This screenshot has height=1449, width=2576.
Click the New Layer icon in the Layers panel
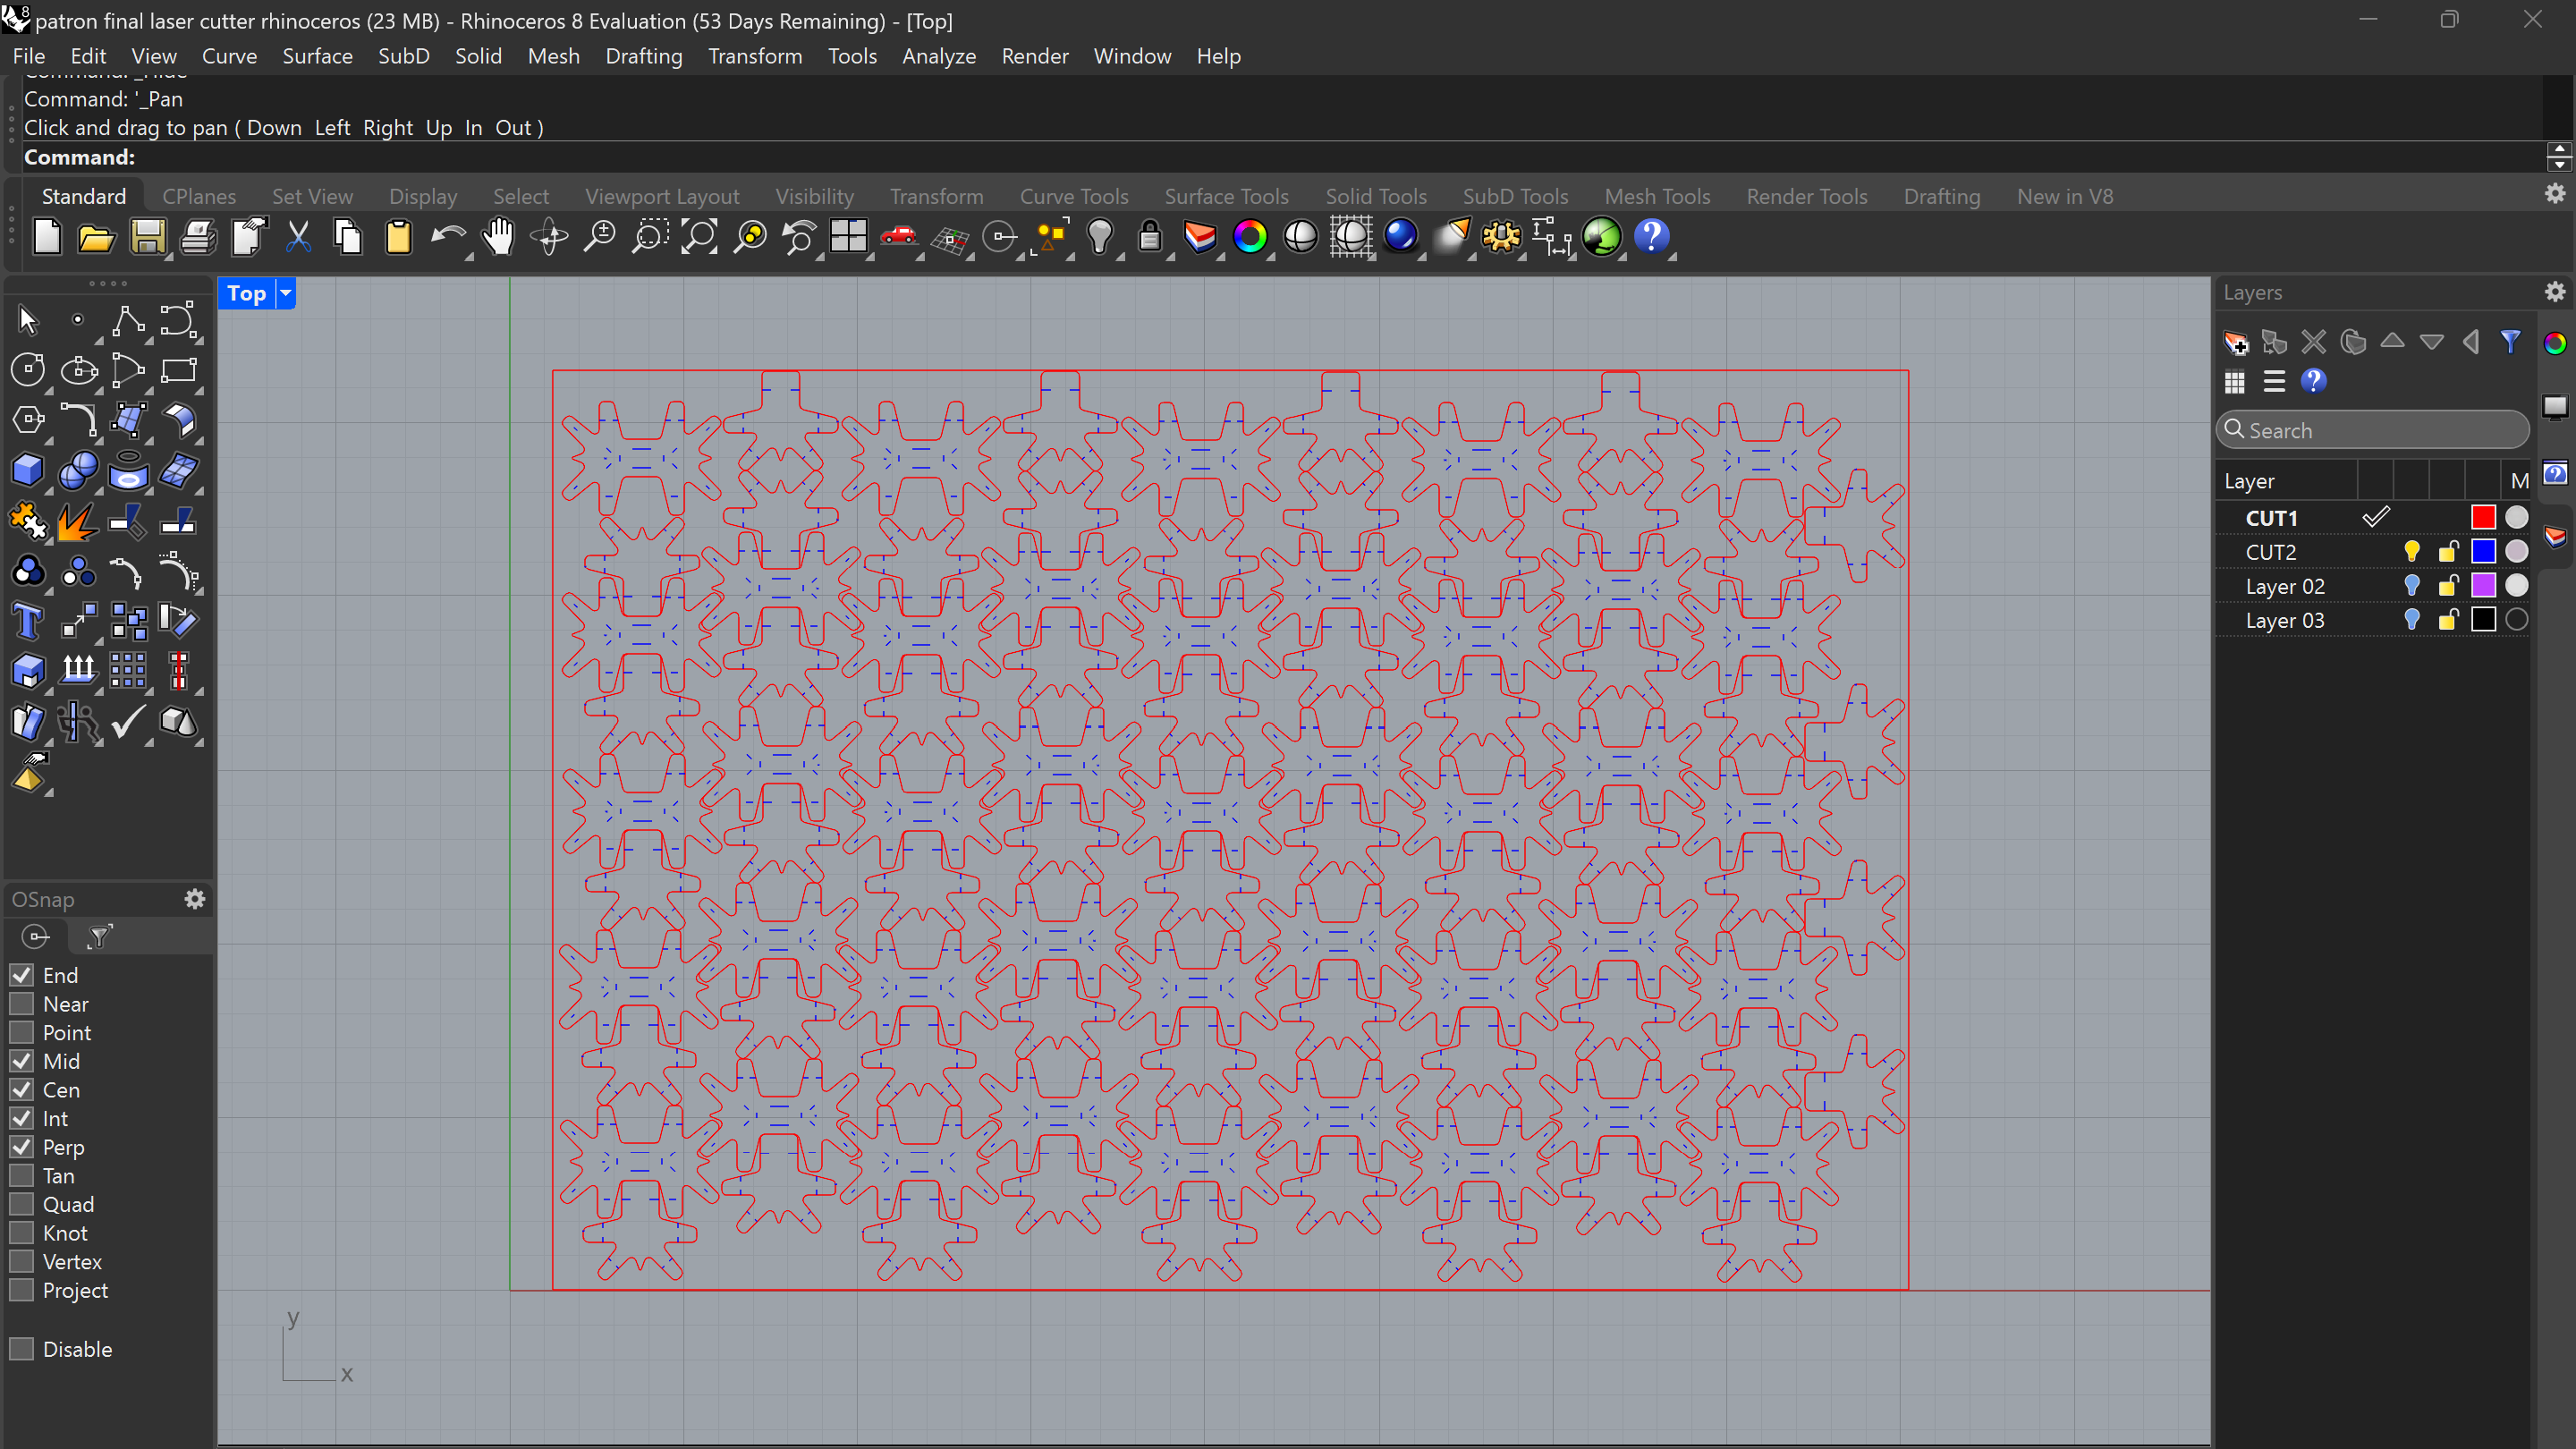click(x=2236, y=343)
